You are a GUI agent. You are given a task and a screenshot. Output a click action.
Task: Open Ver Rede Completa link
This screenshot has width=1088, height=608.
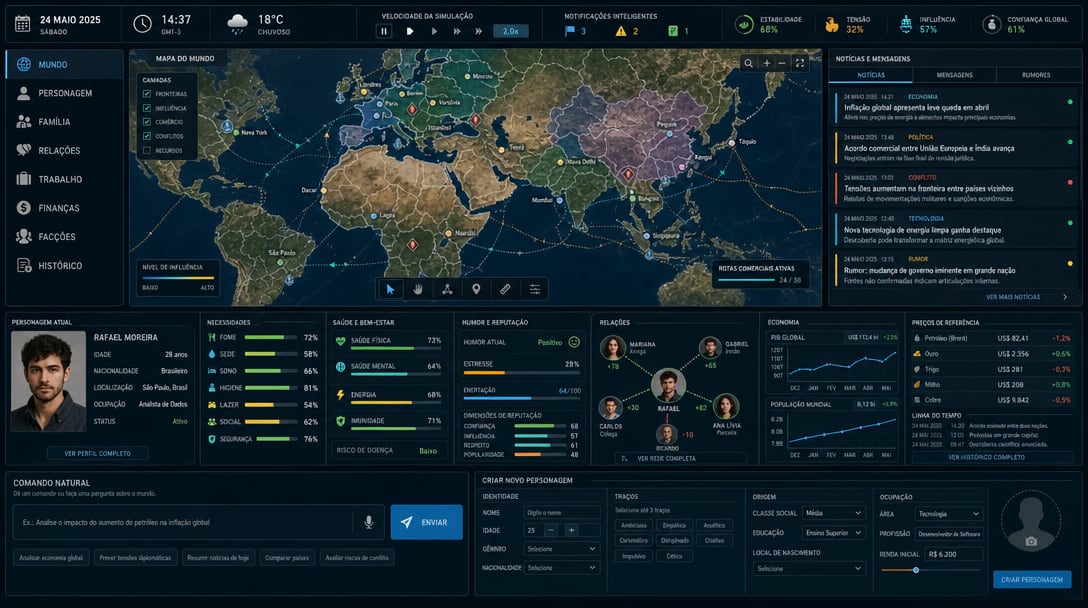[681, 459]
